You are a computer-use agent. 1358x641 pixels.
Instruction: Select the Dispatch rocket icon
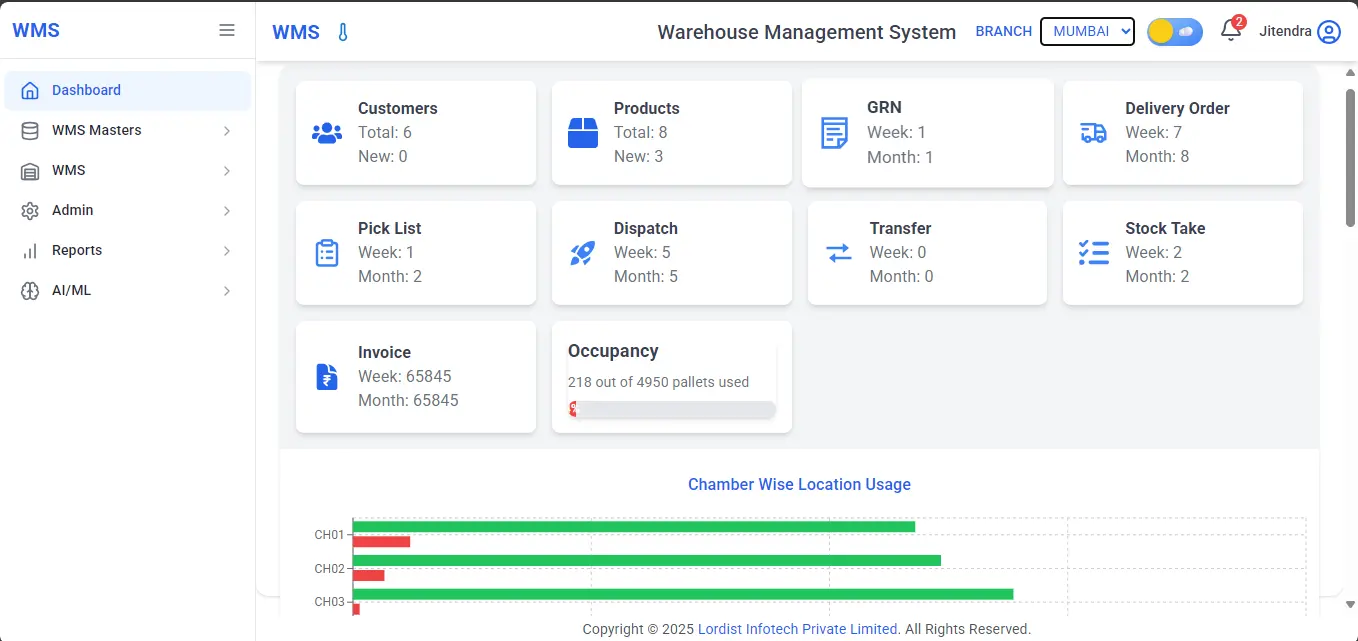pos(581,253)
